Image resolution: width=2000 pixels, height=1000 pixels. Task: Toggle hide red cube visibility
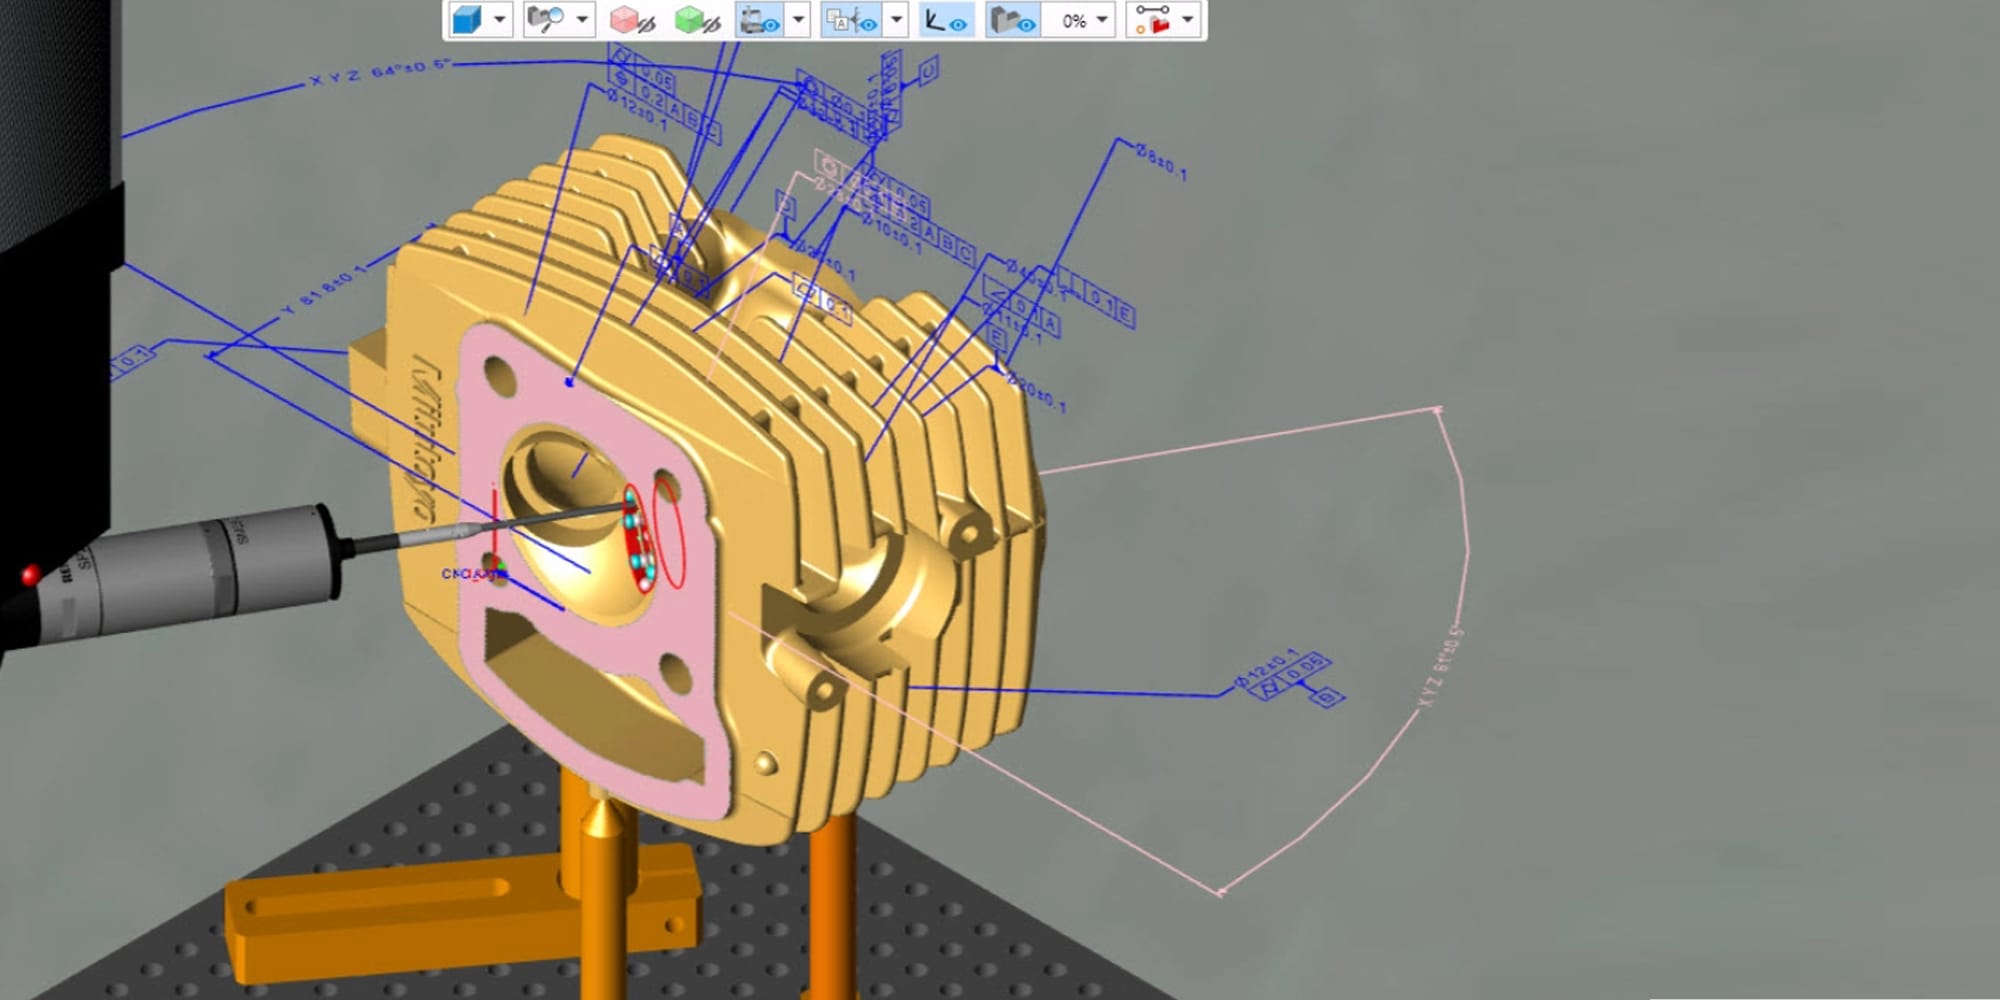point(632,20)
